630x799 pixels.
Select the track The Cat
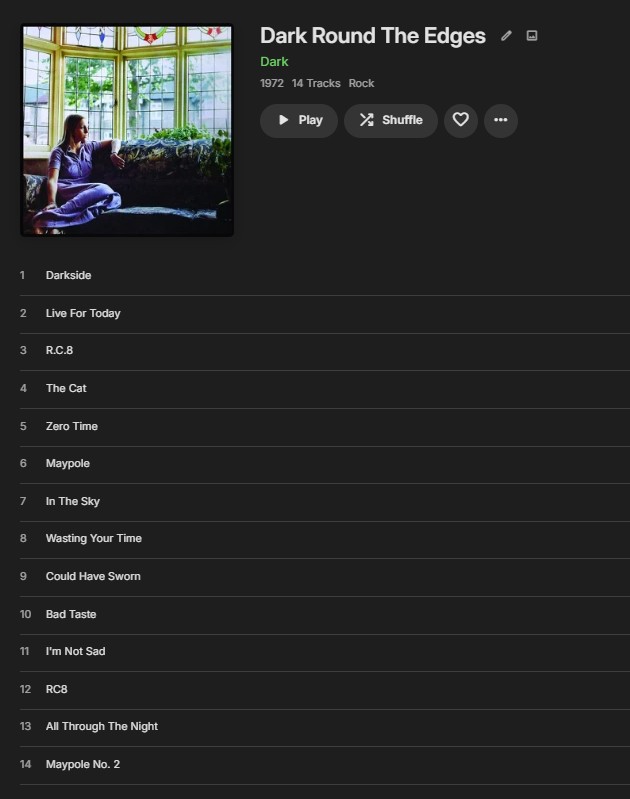[325, 389]
